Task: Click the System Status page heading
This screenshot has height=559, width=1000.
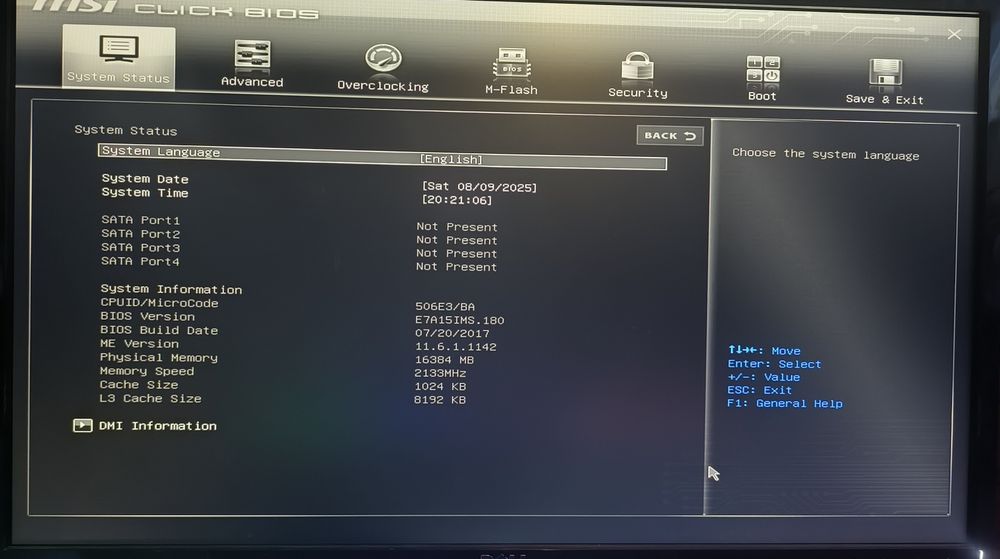Action: pyautogui.click(x=126, y=130)
